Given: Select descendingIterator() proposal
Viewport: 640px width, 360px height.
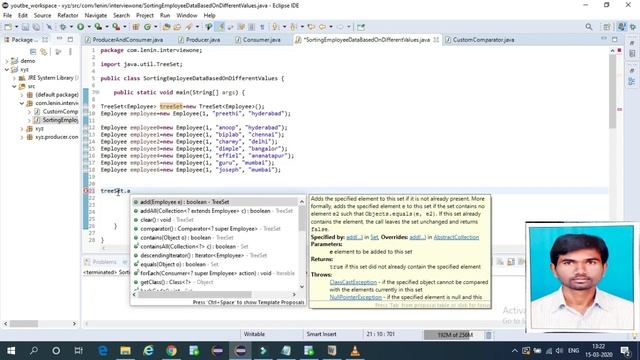Looking at the screenshot, I should 215,256.
